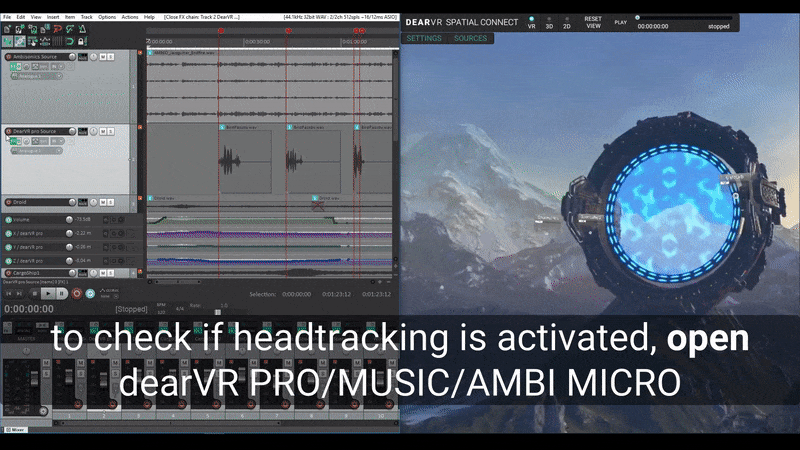Image resolution: width=800 pixels, height=450 pixels.
Task: Click the Redo toolbar icon
Action: point(70,29)
